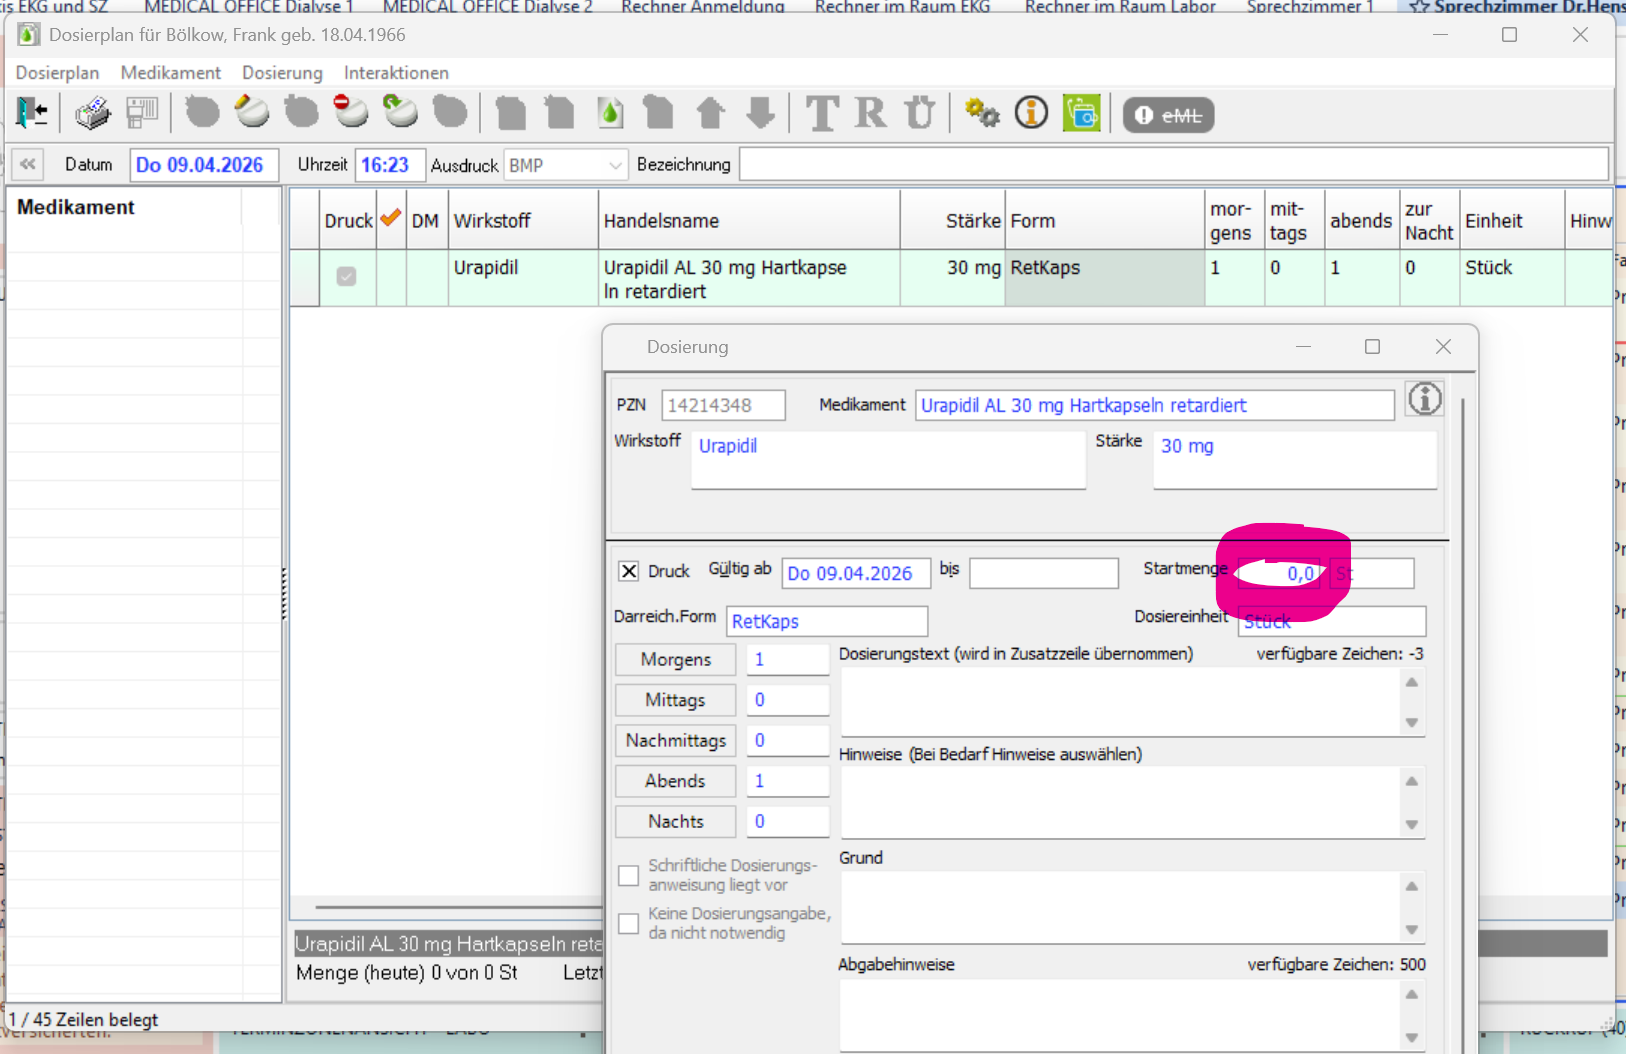Open the Medikament menu
This screenshot has width=1626, height=1054.
pos(170,73)
